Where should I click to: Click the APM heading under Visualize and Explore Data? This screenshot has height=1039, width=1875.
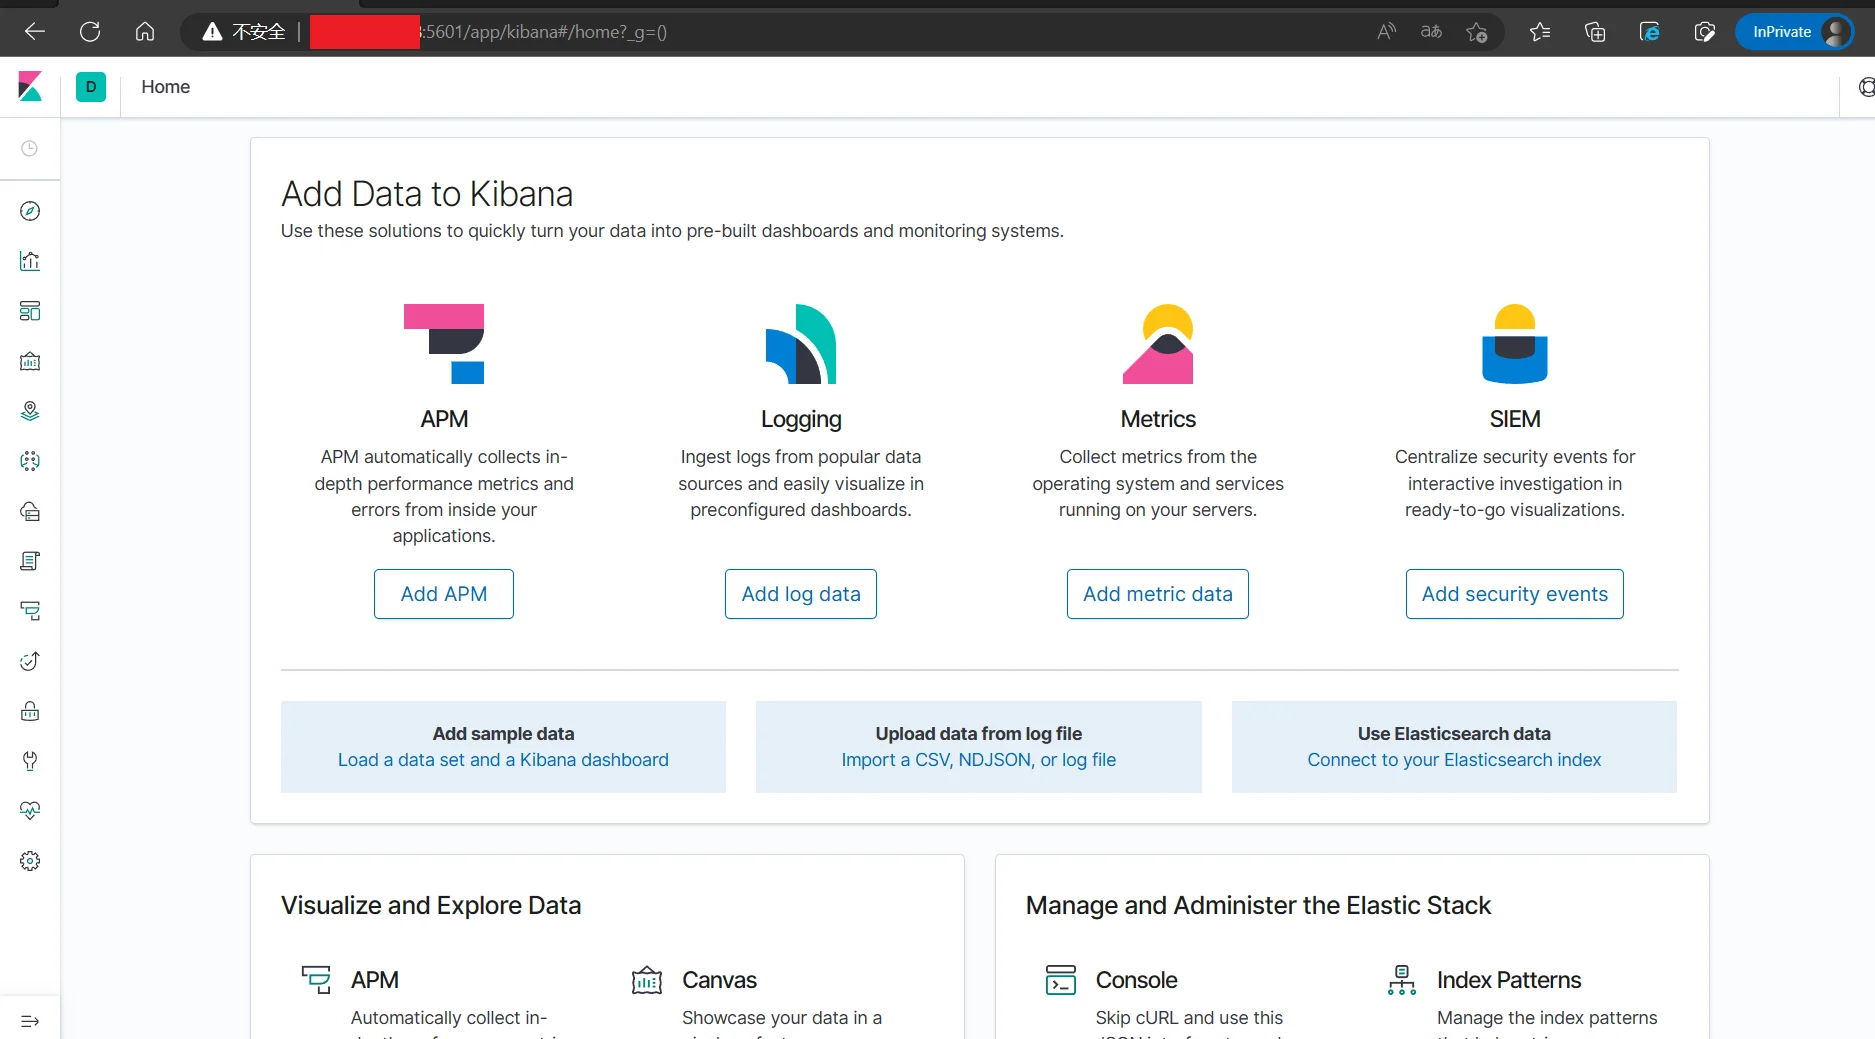point(375,980)
